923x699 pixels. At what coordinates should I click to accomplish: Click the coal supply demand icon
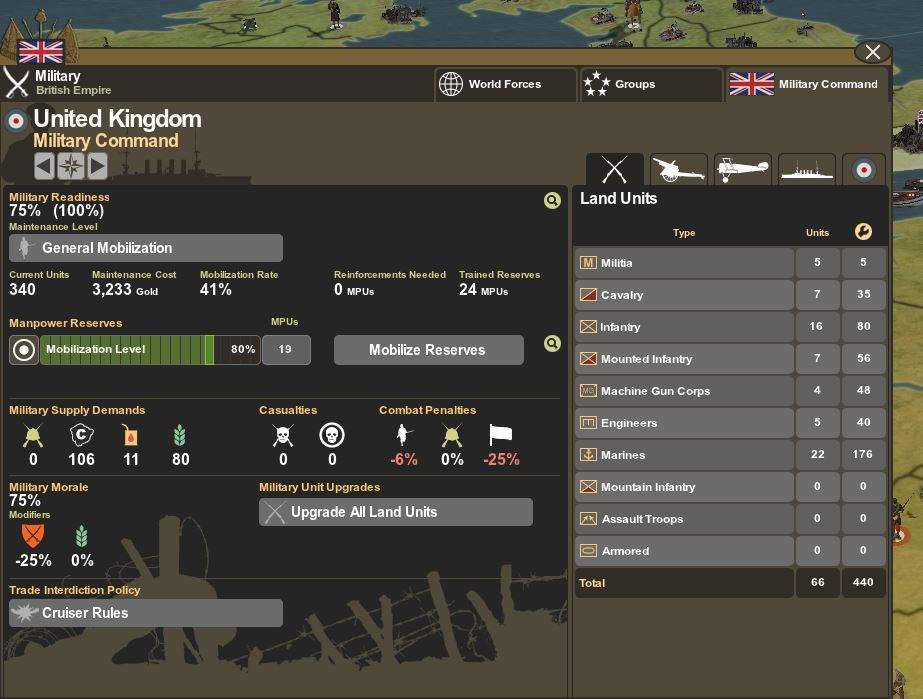(82, 435)
